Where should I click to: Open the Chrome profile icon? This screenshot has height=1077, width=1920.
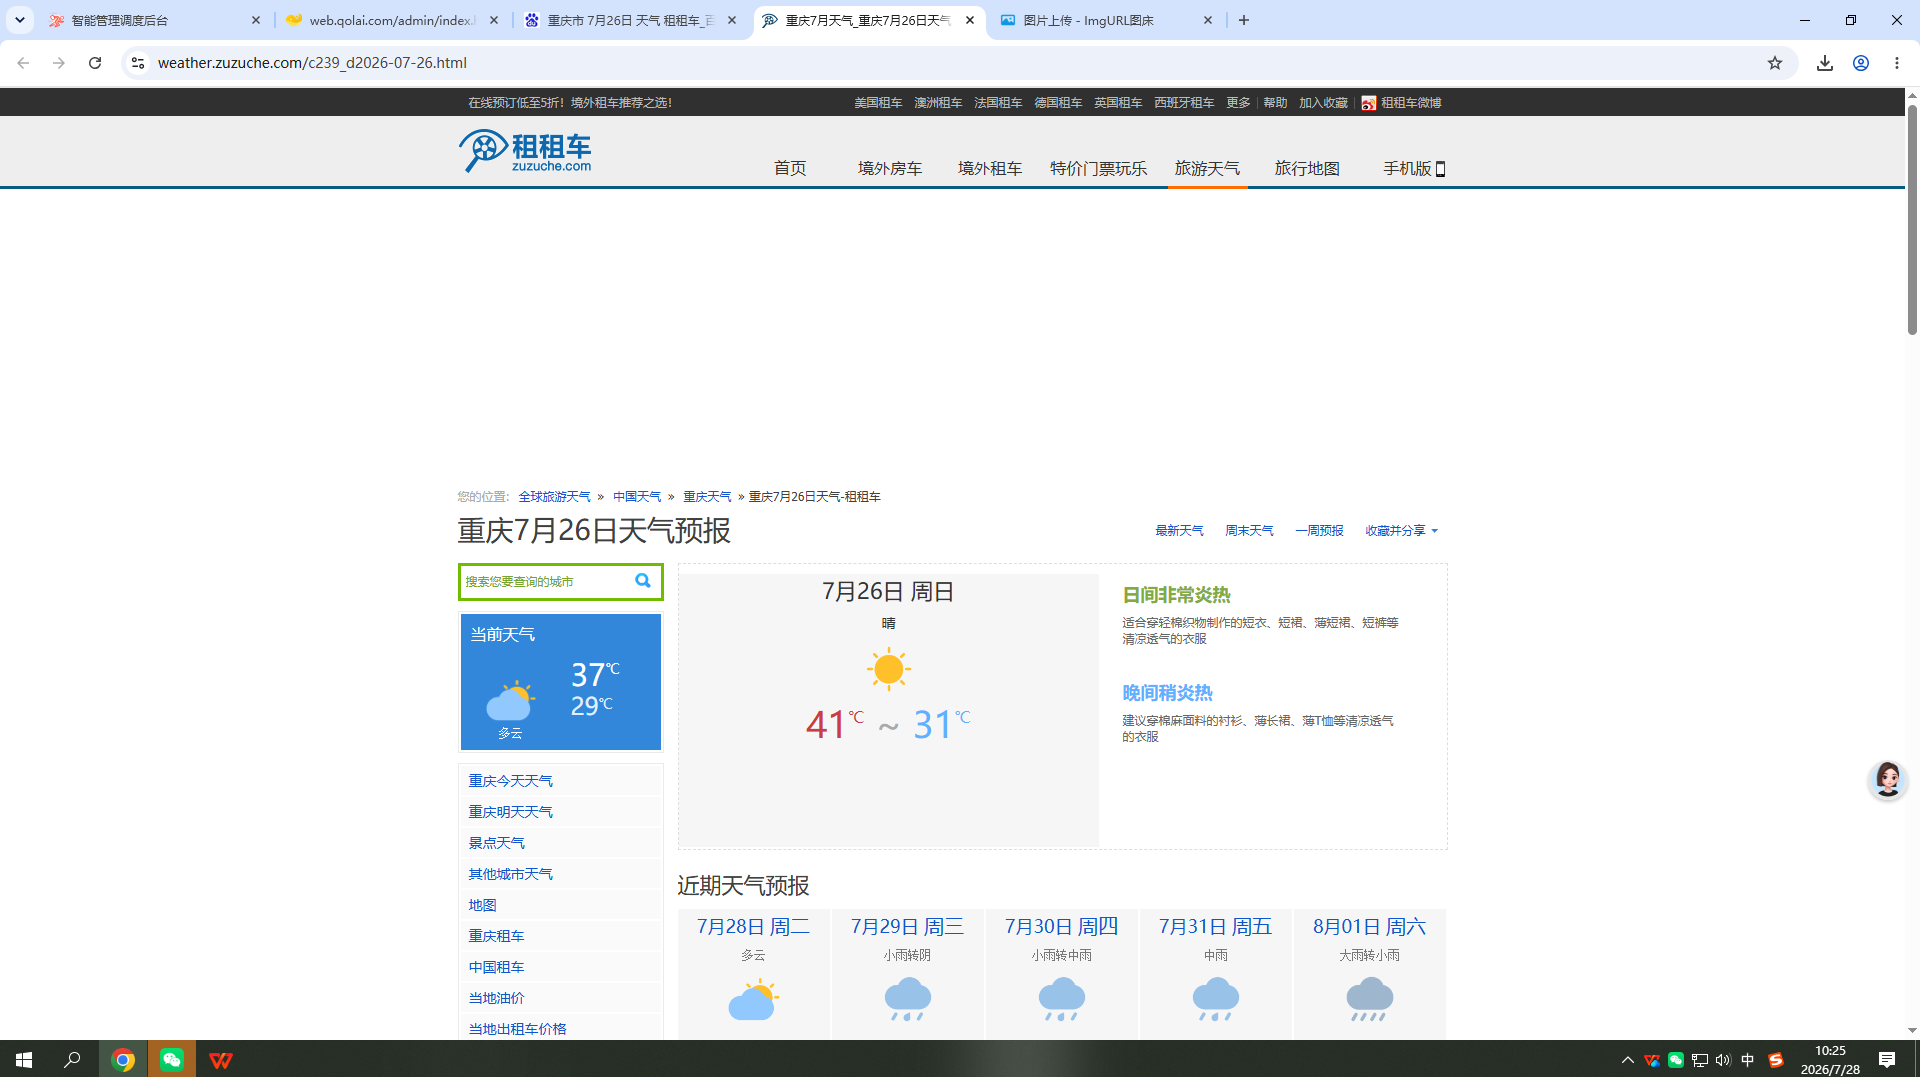(x=1861, y=63)
